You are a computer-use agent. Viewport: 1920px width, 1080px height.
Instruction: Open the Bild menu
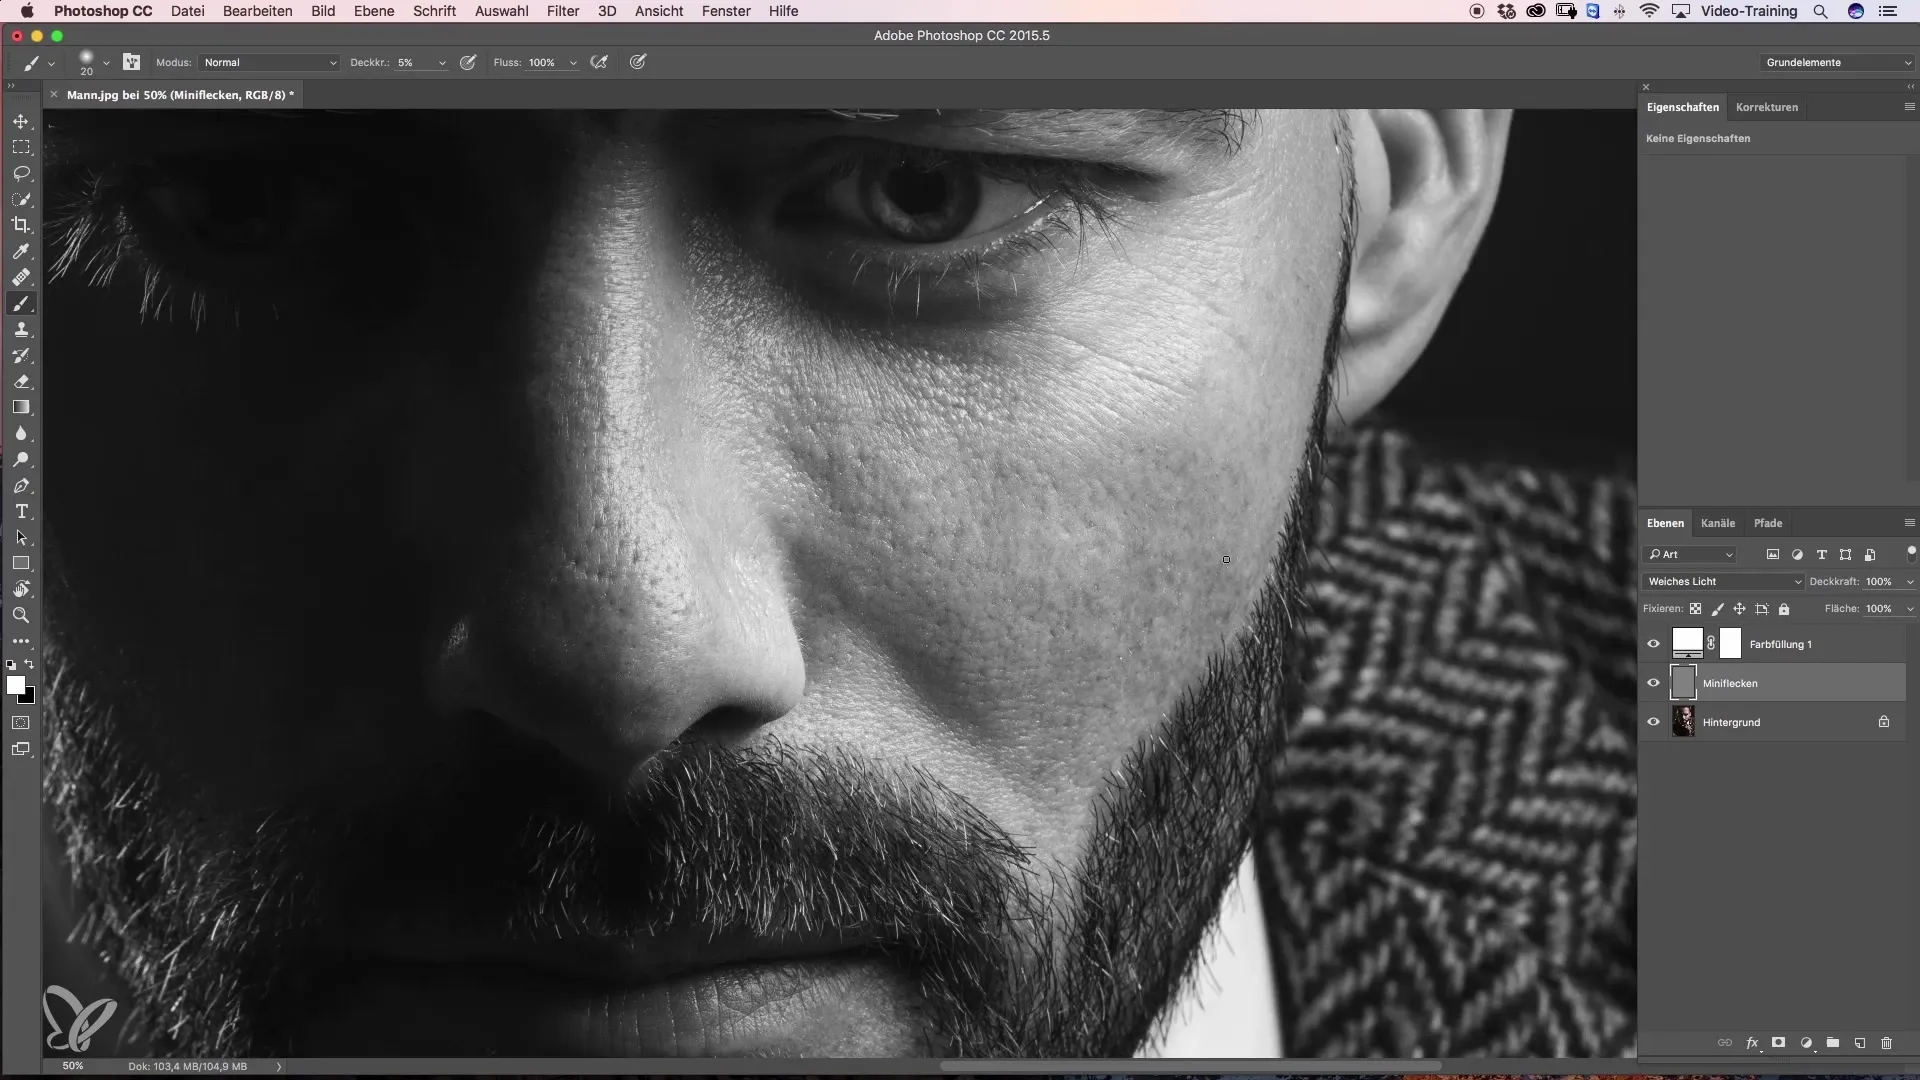tap(323, 11)
